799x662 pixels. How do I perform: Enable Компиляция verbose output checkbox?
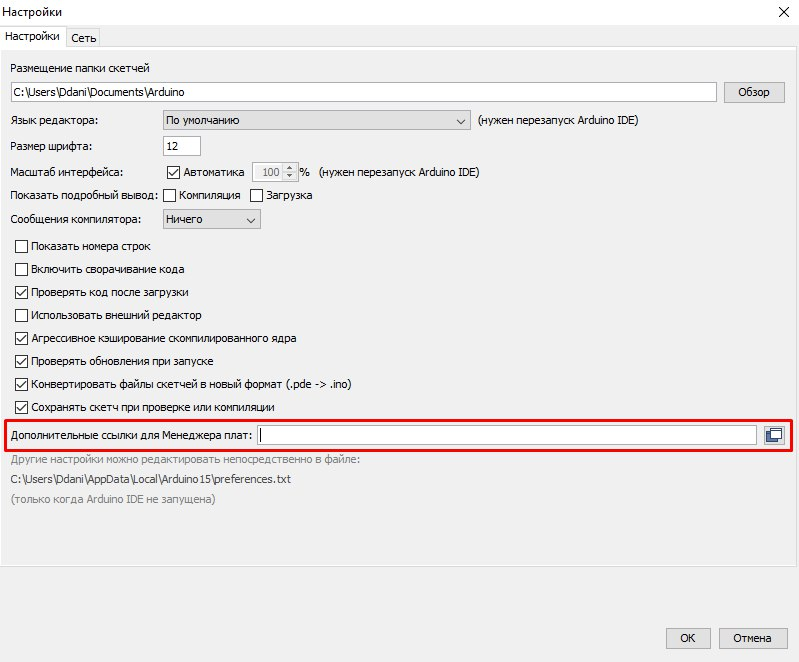(169, 195)
